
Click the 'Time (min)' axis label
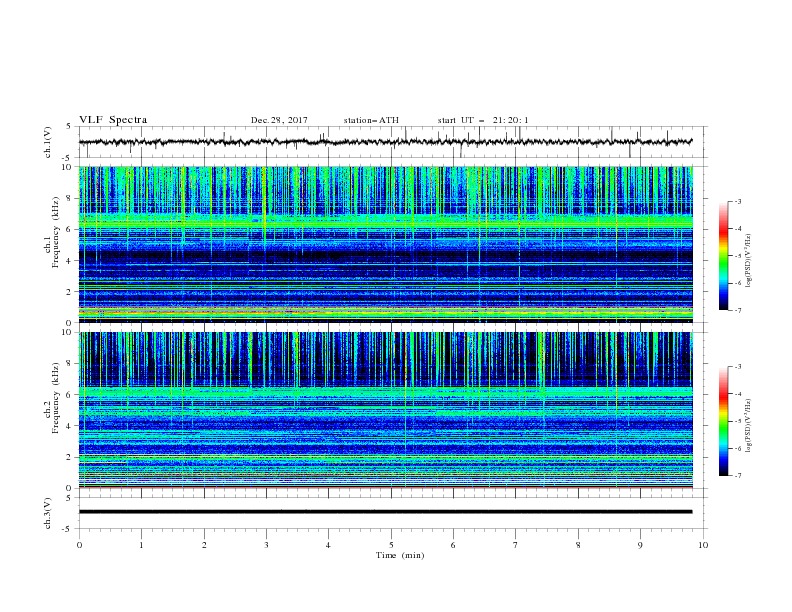pos(400,555)
